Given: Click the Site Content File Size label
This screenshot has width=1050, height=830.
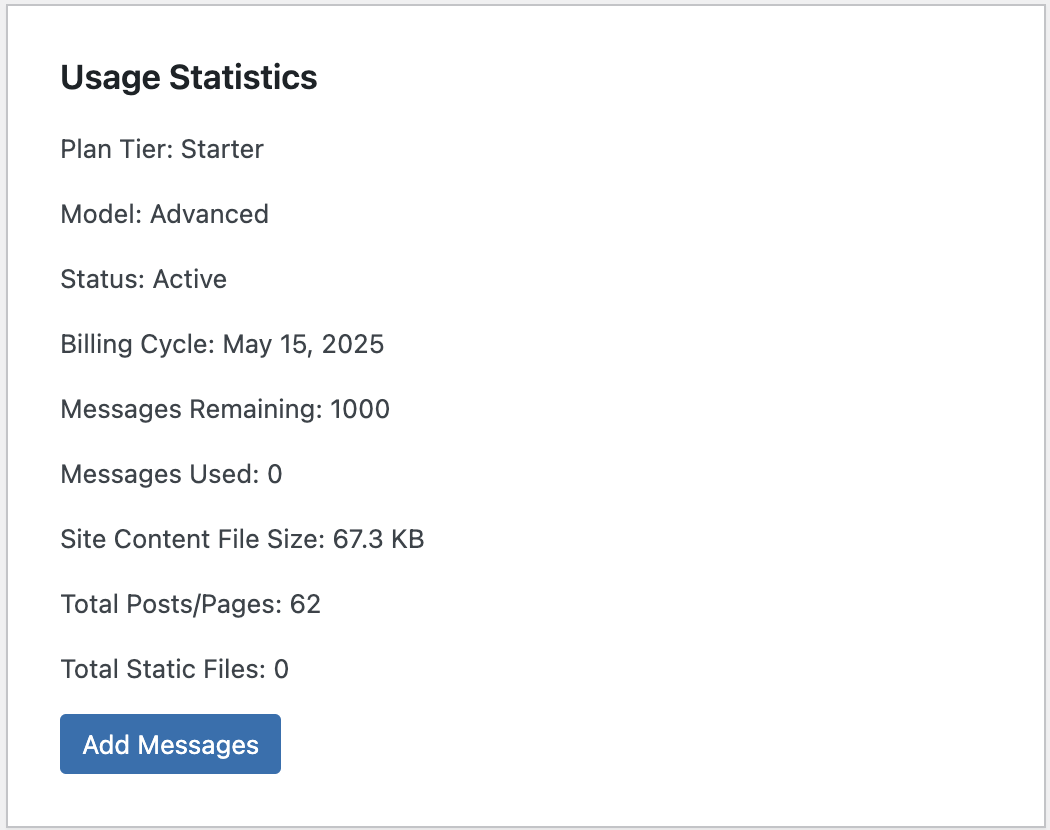Looking at the screenshot, I should pyautogui.click(x=192, y=539).
